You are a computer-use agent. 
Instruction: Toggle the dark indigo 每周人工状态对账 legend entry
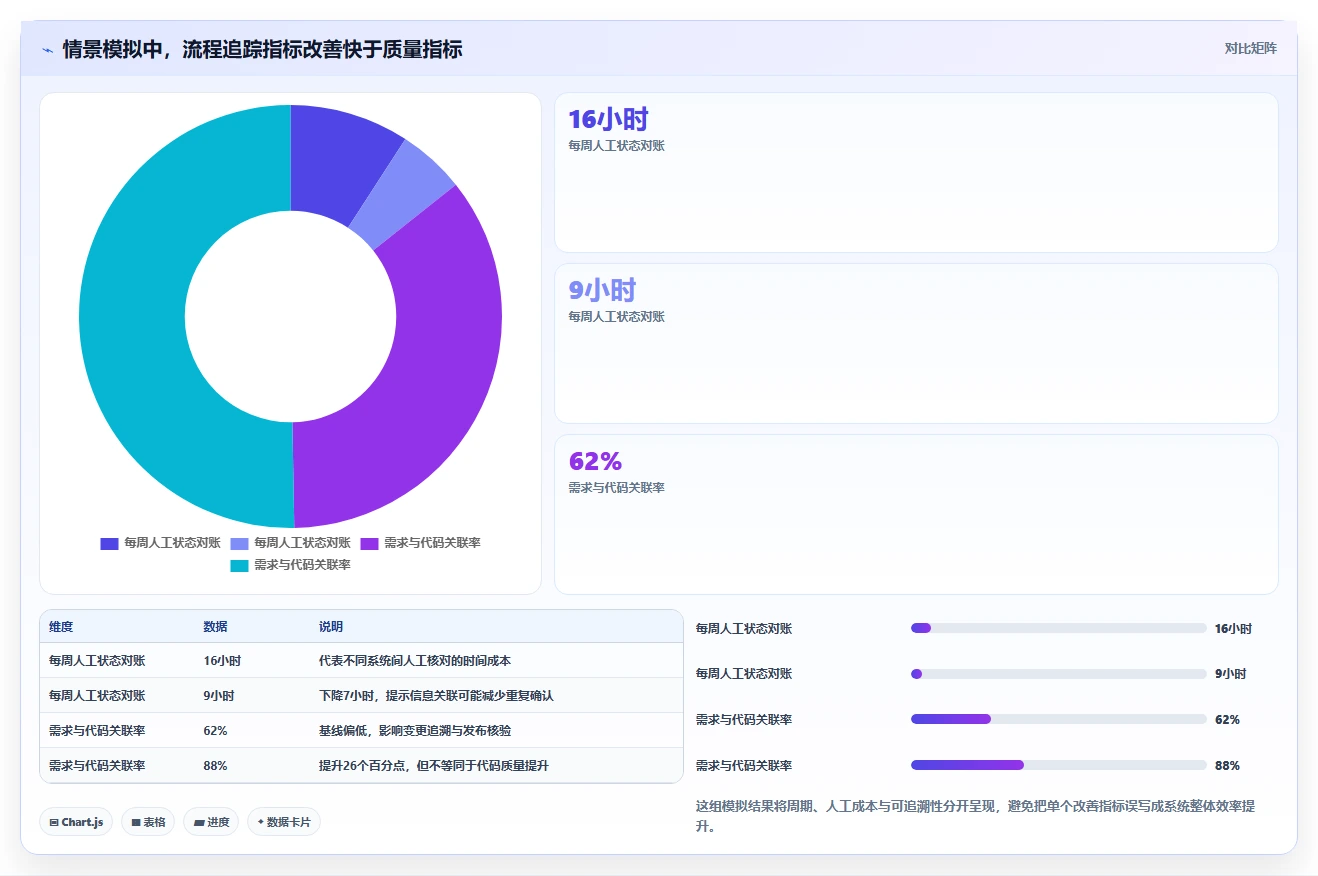click(160, 543)
